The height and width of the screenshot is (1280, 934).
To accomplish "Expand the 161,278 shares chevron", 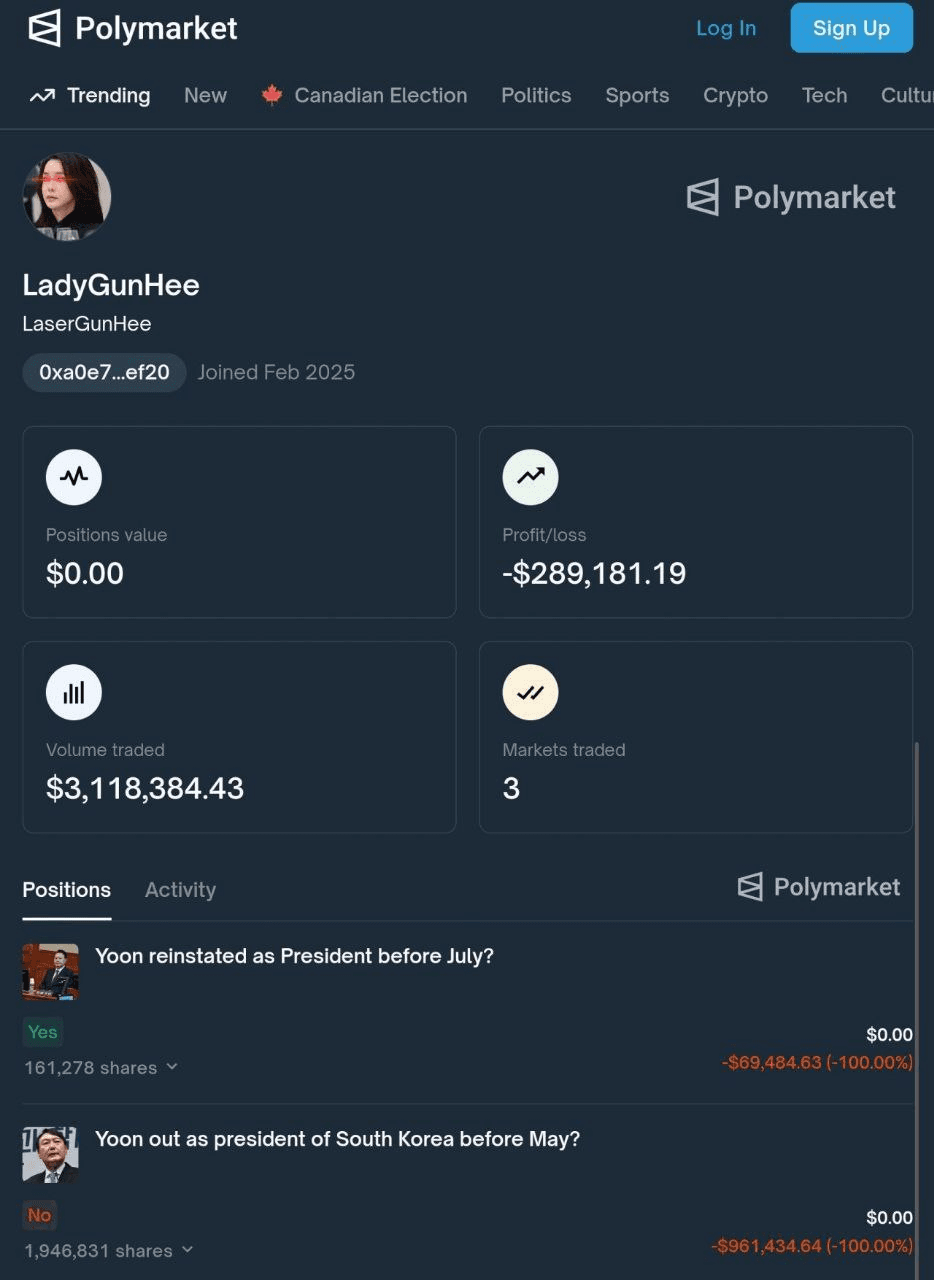I will [172, 1067].
